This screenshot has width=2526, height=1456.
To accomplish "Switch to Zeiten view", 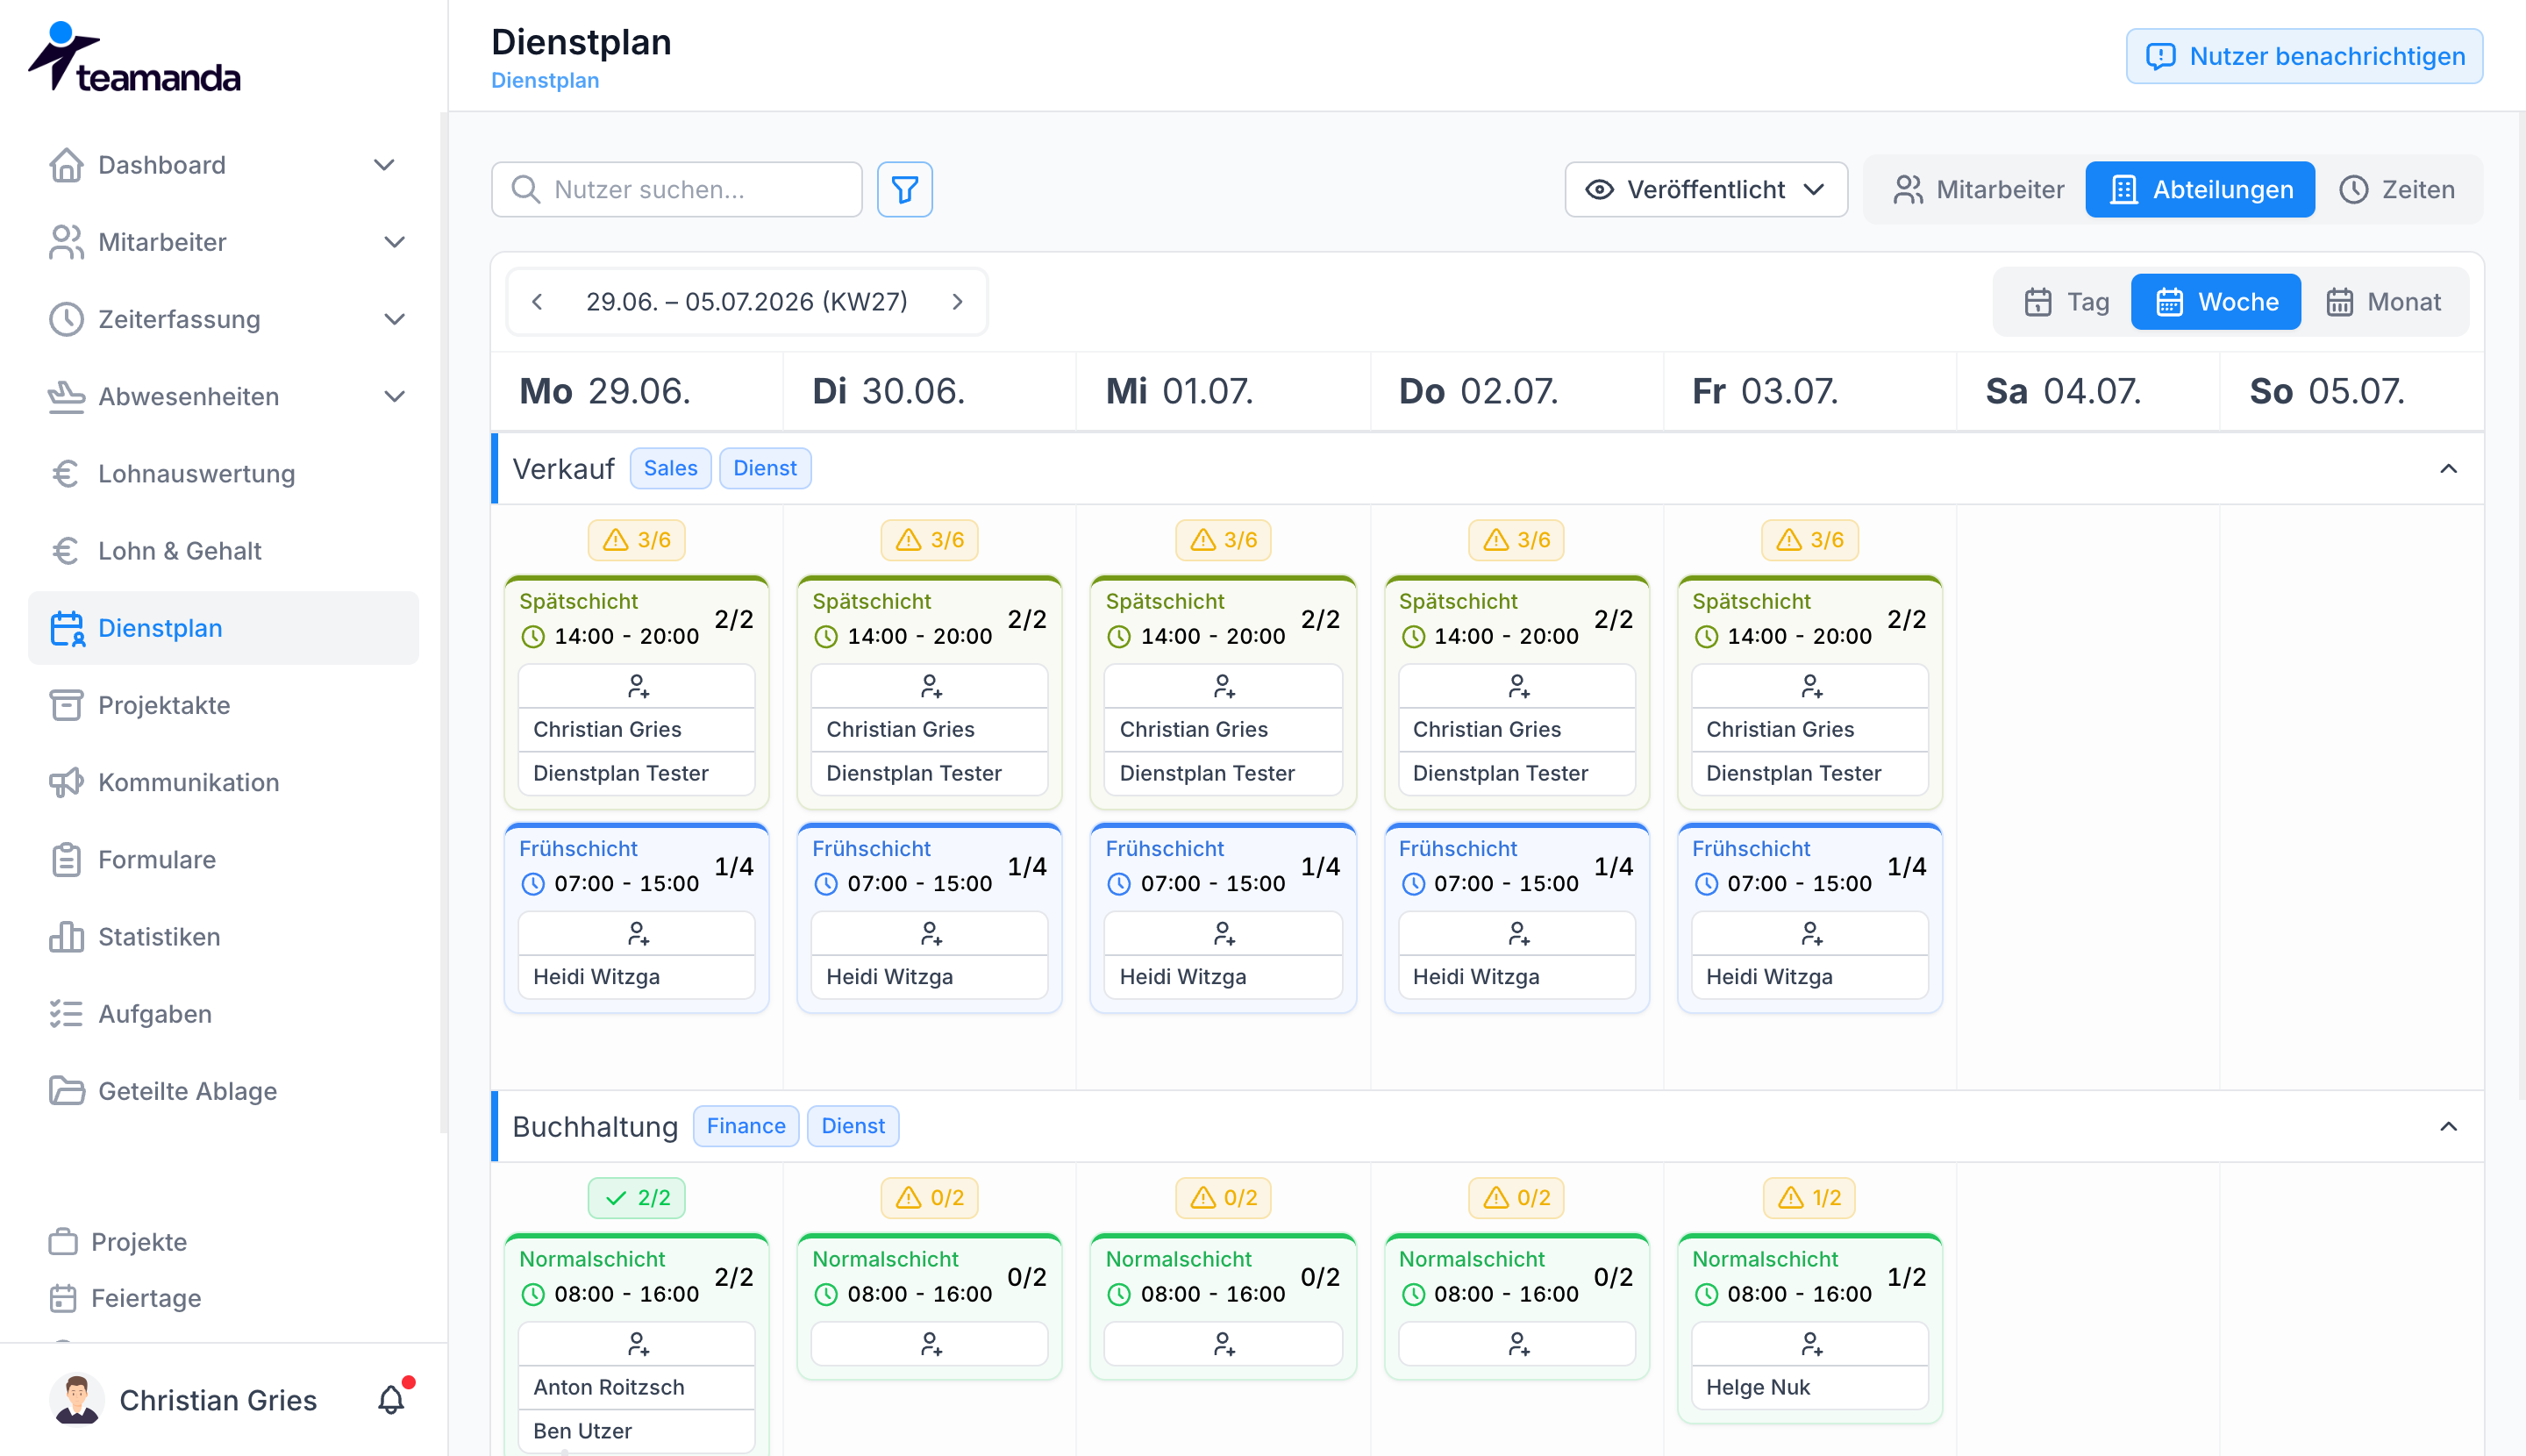I will [2396, 189].
